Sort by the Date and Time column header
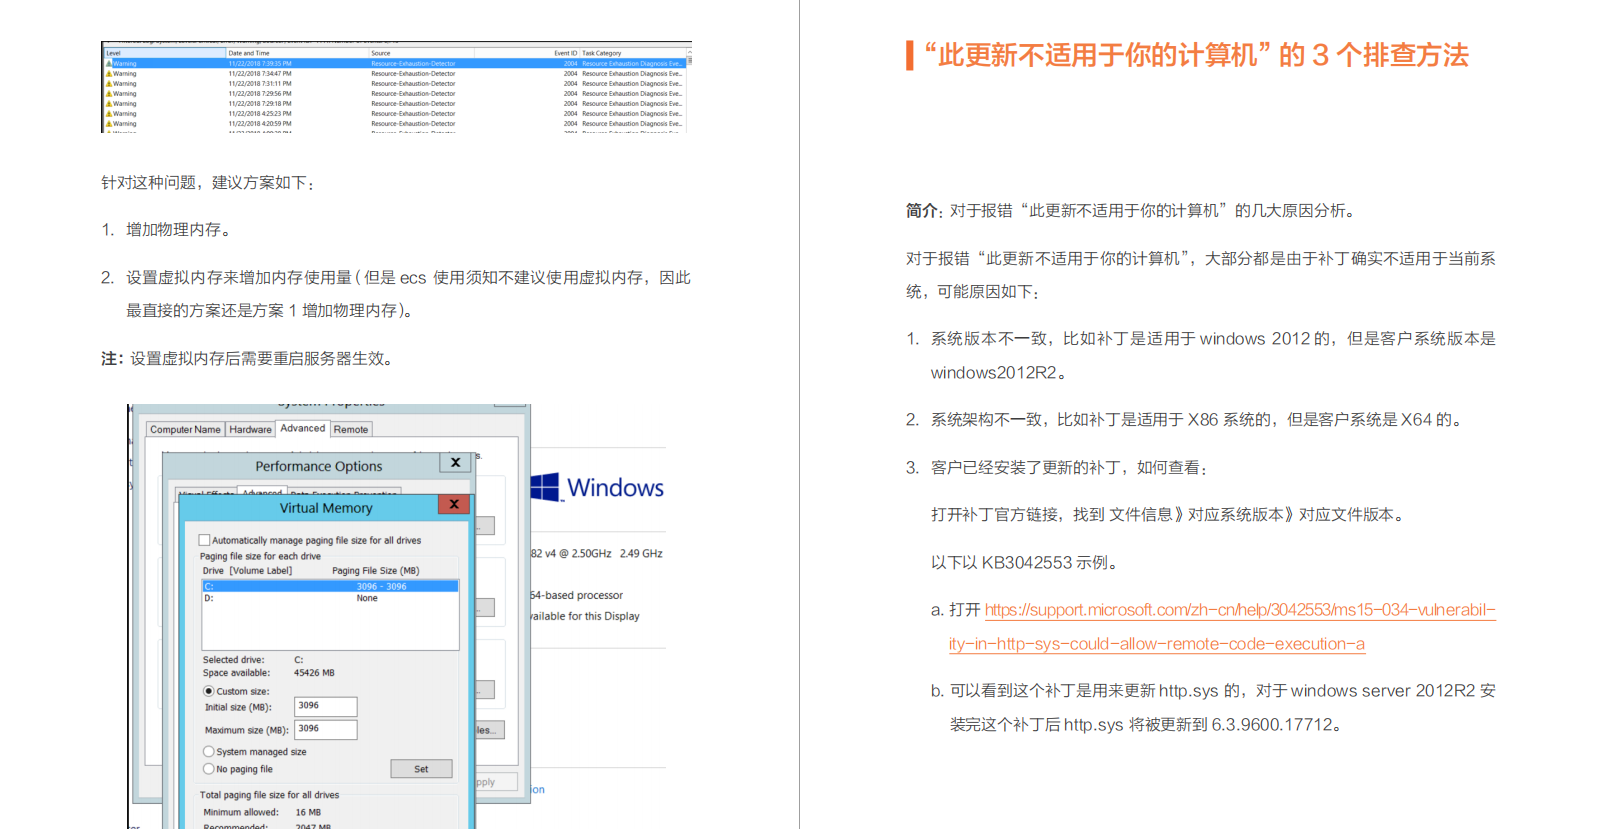 pyautogui.click(x=297, y=53)
